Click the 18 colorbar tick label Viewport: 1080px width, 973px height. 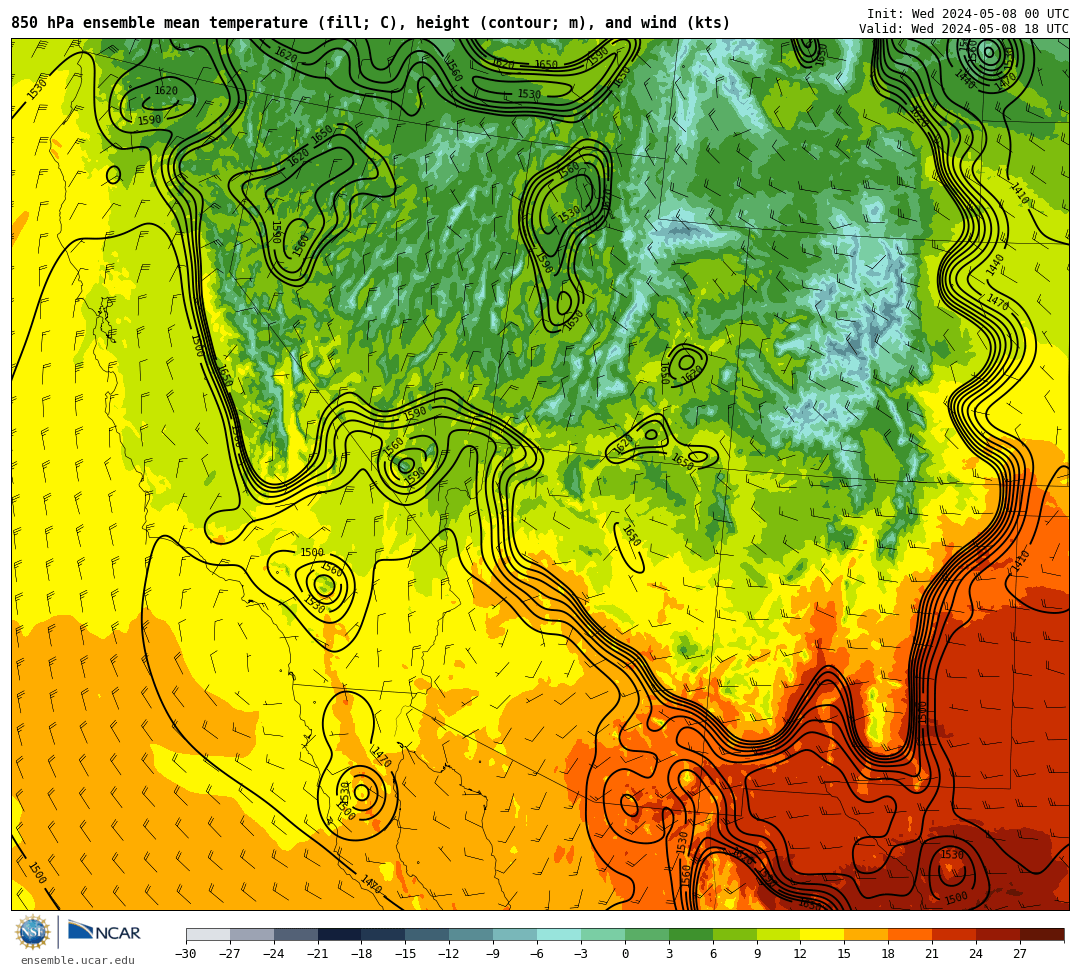889,954
